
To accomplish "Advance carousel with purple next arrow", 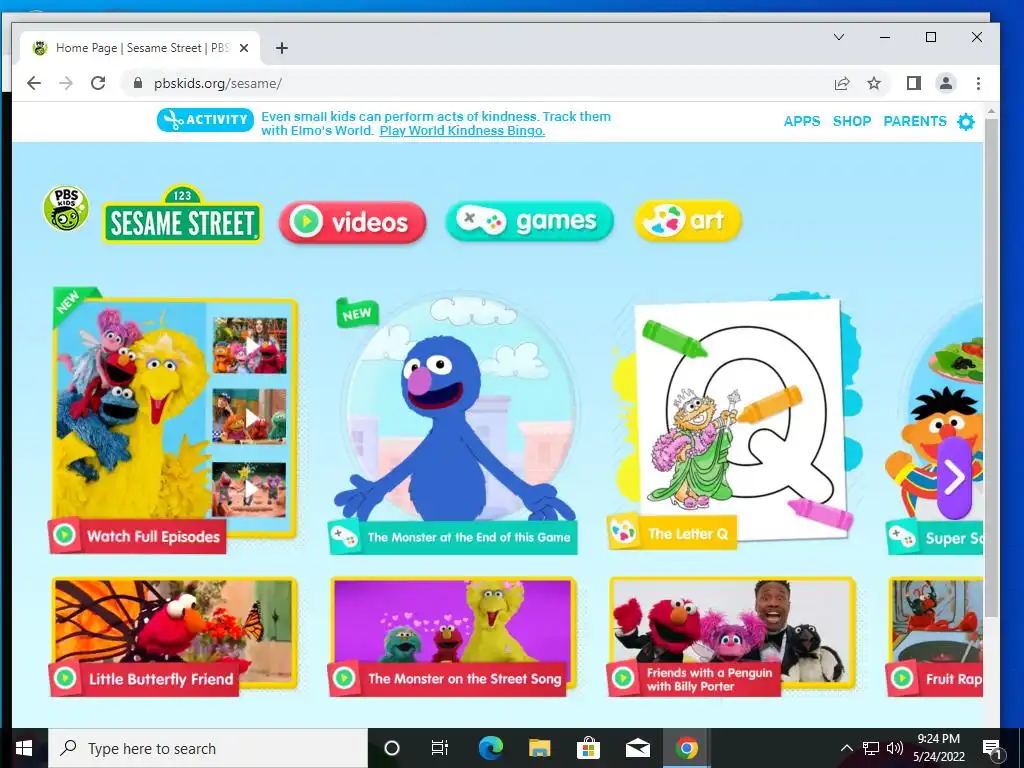I will click(954, 479).
